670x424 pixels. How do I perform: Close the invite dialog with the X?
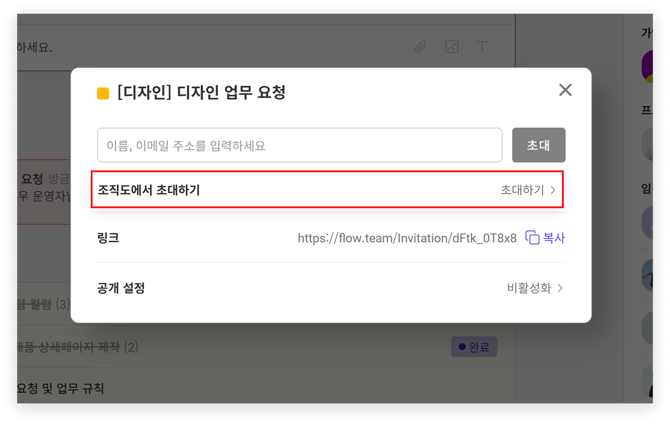coord(565,90)
